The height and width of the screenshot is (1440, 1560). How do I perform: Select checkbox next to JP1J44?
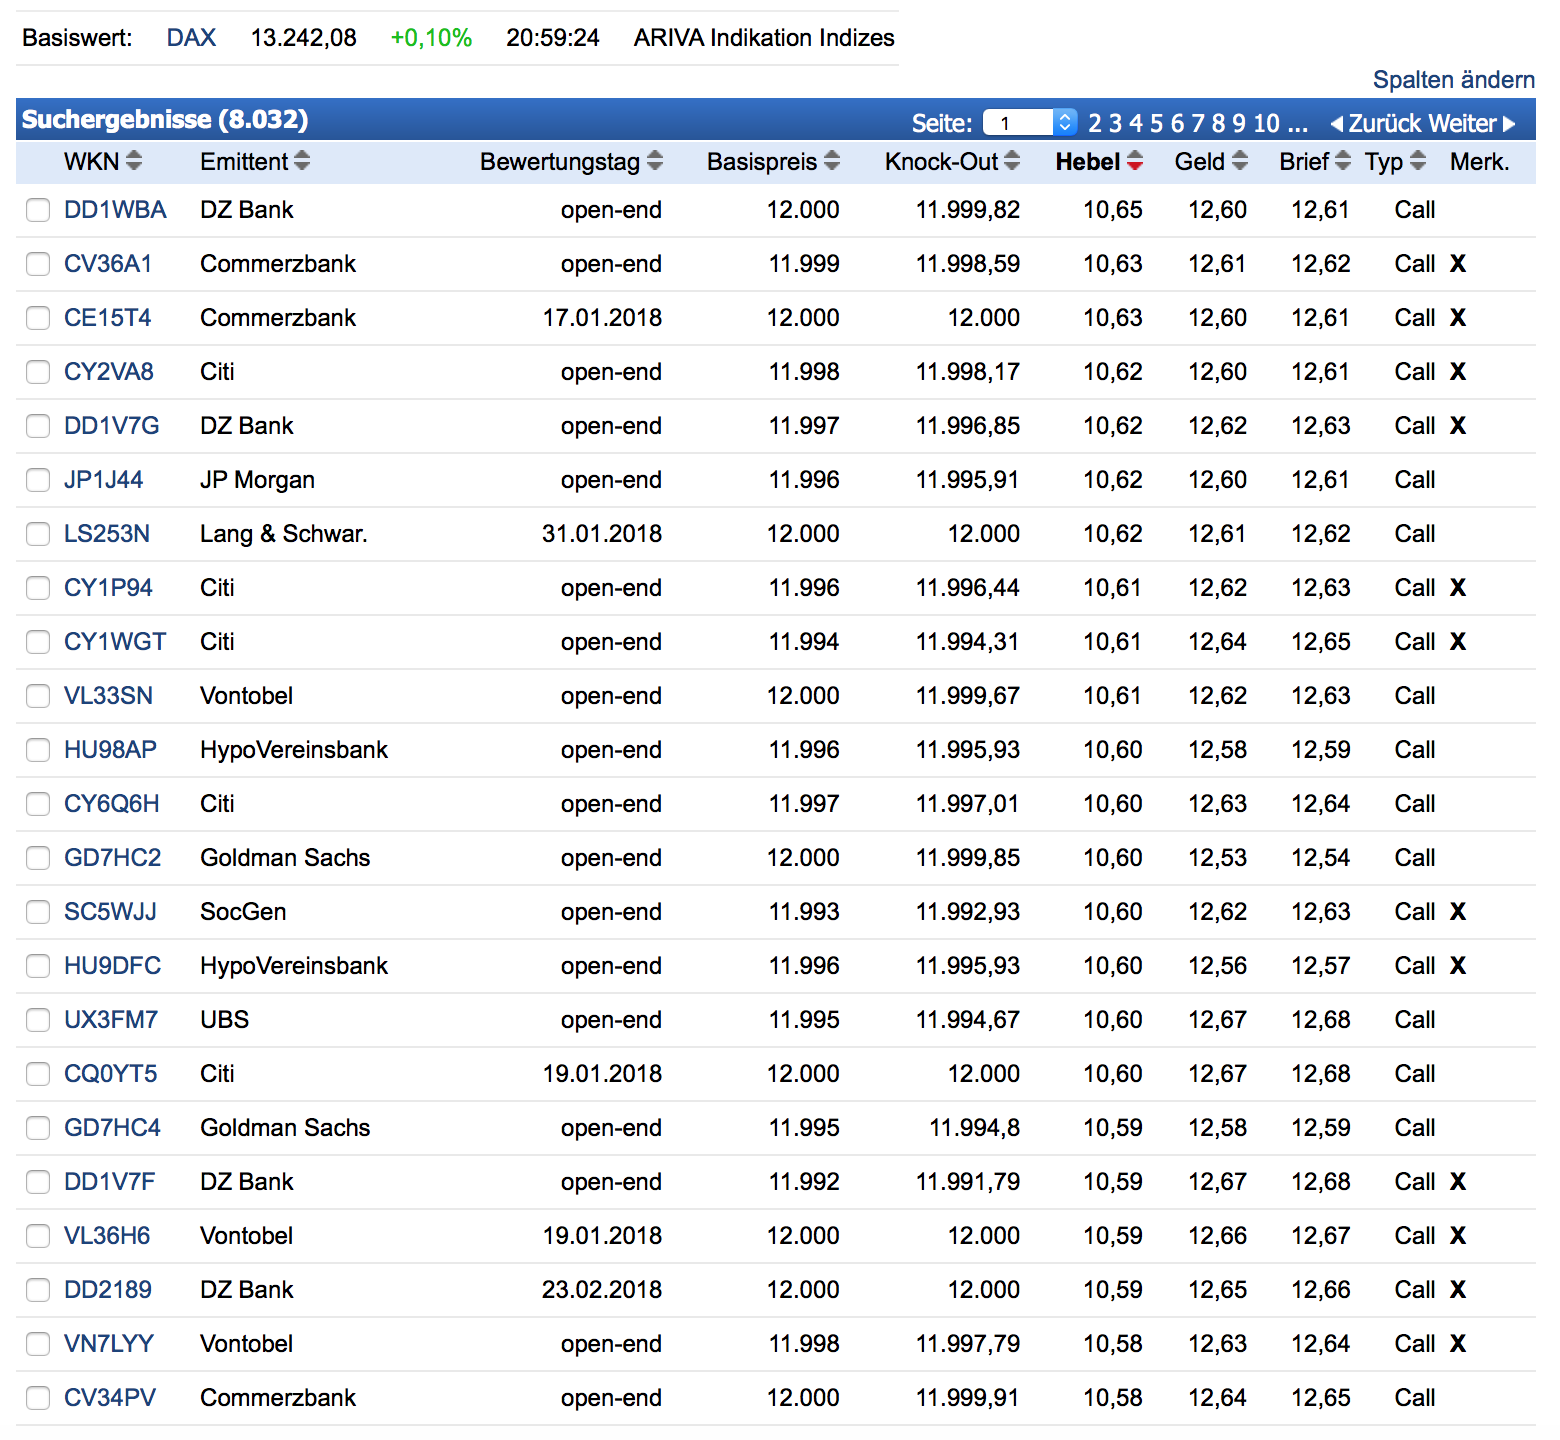click(x=38, y=480)
